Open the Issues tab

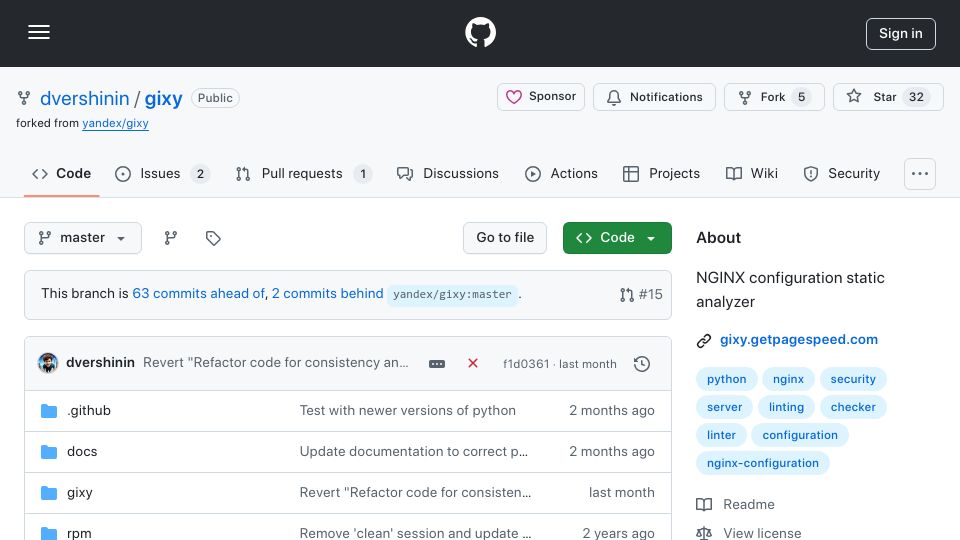tap(162, 174)
